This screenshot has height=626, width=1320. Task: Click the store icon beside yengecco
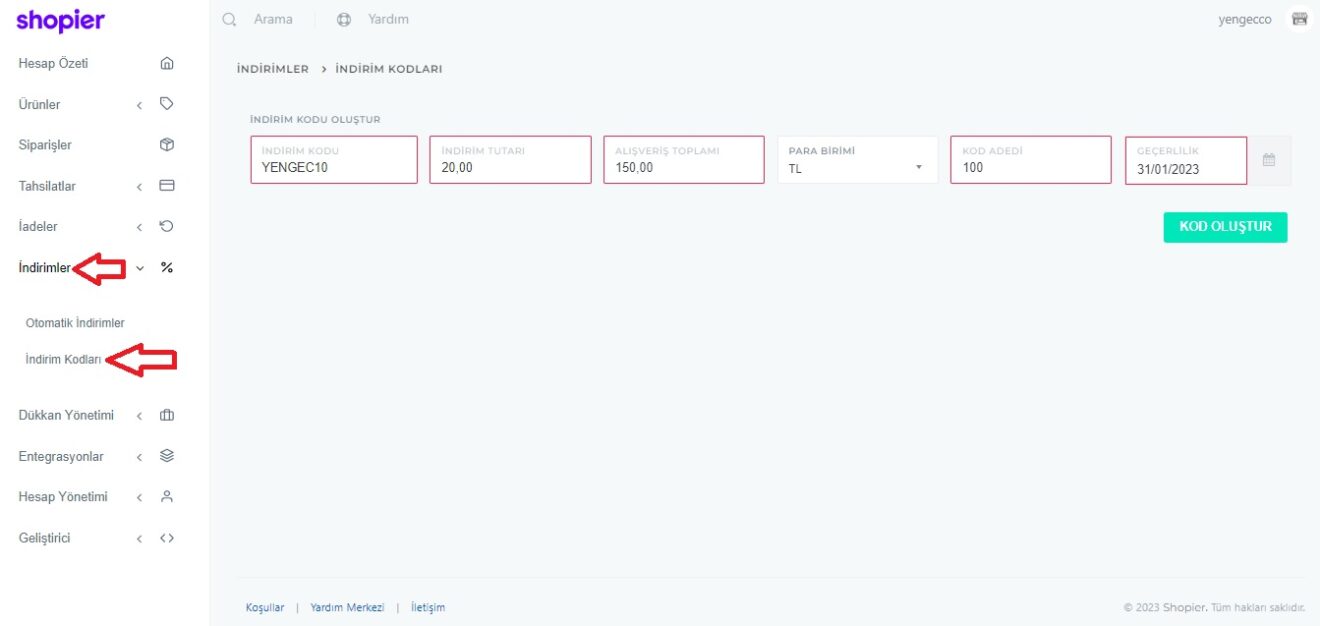[1299, 19]
